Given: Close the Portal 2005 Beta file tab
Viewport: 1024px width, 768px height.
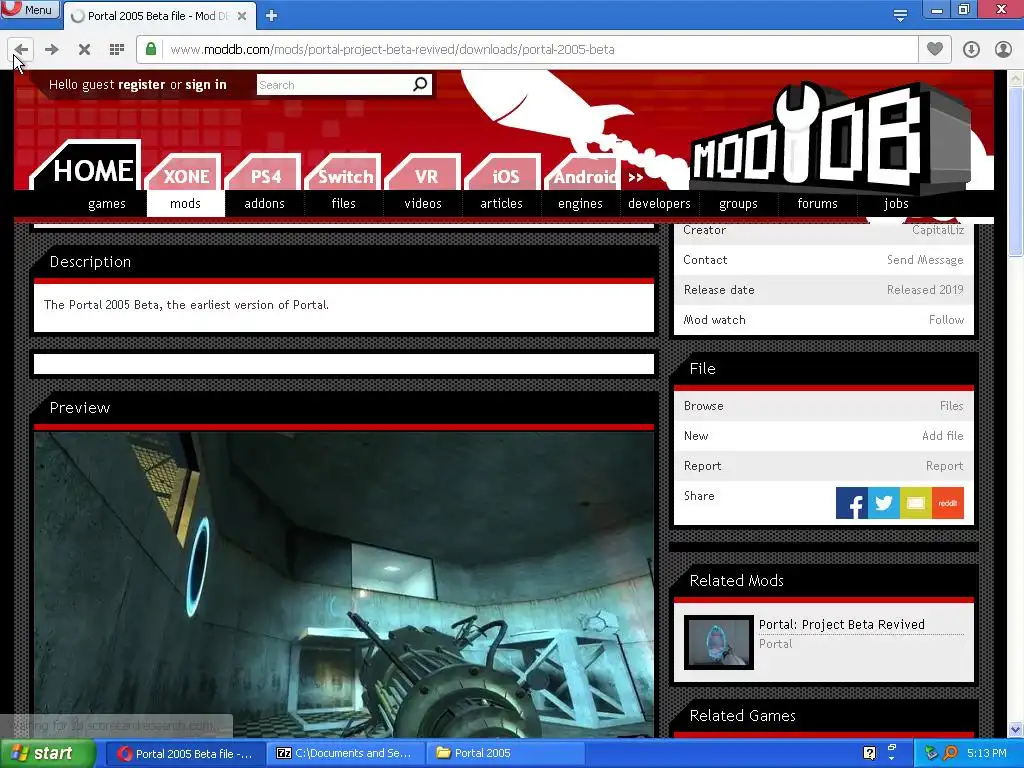Looking at the screenshot, I should (242, 16).
